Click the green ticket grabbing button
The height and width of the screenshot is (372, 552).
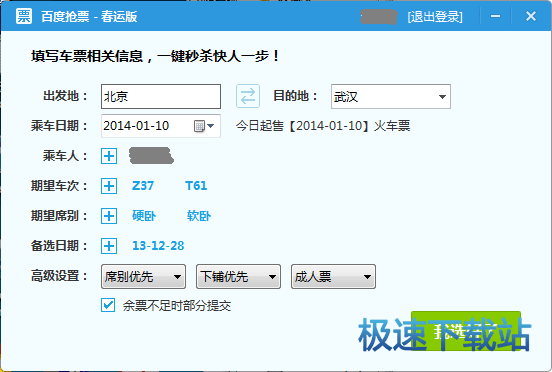coord(466,330)
